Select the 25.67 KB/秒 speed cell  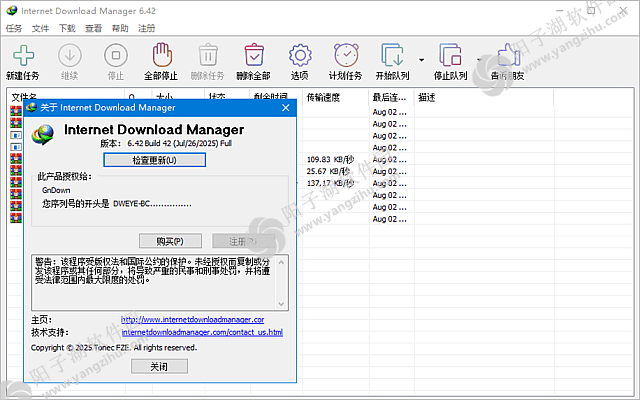329,171
